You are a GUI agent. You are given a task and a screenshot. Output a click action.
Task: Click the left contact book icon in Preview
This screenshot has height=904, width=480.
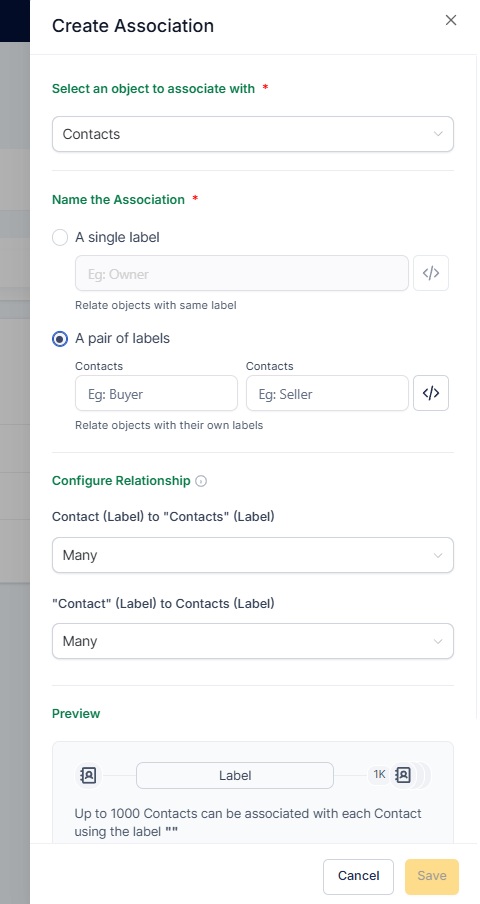pos(88,775)
